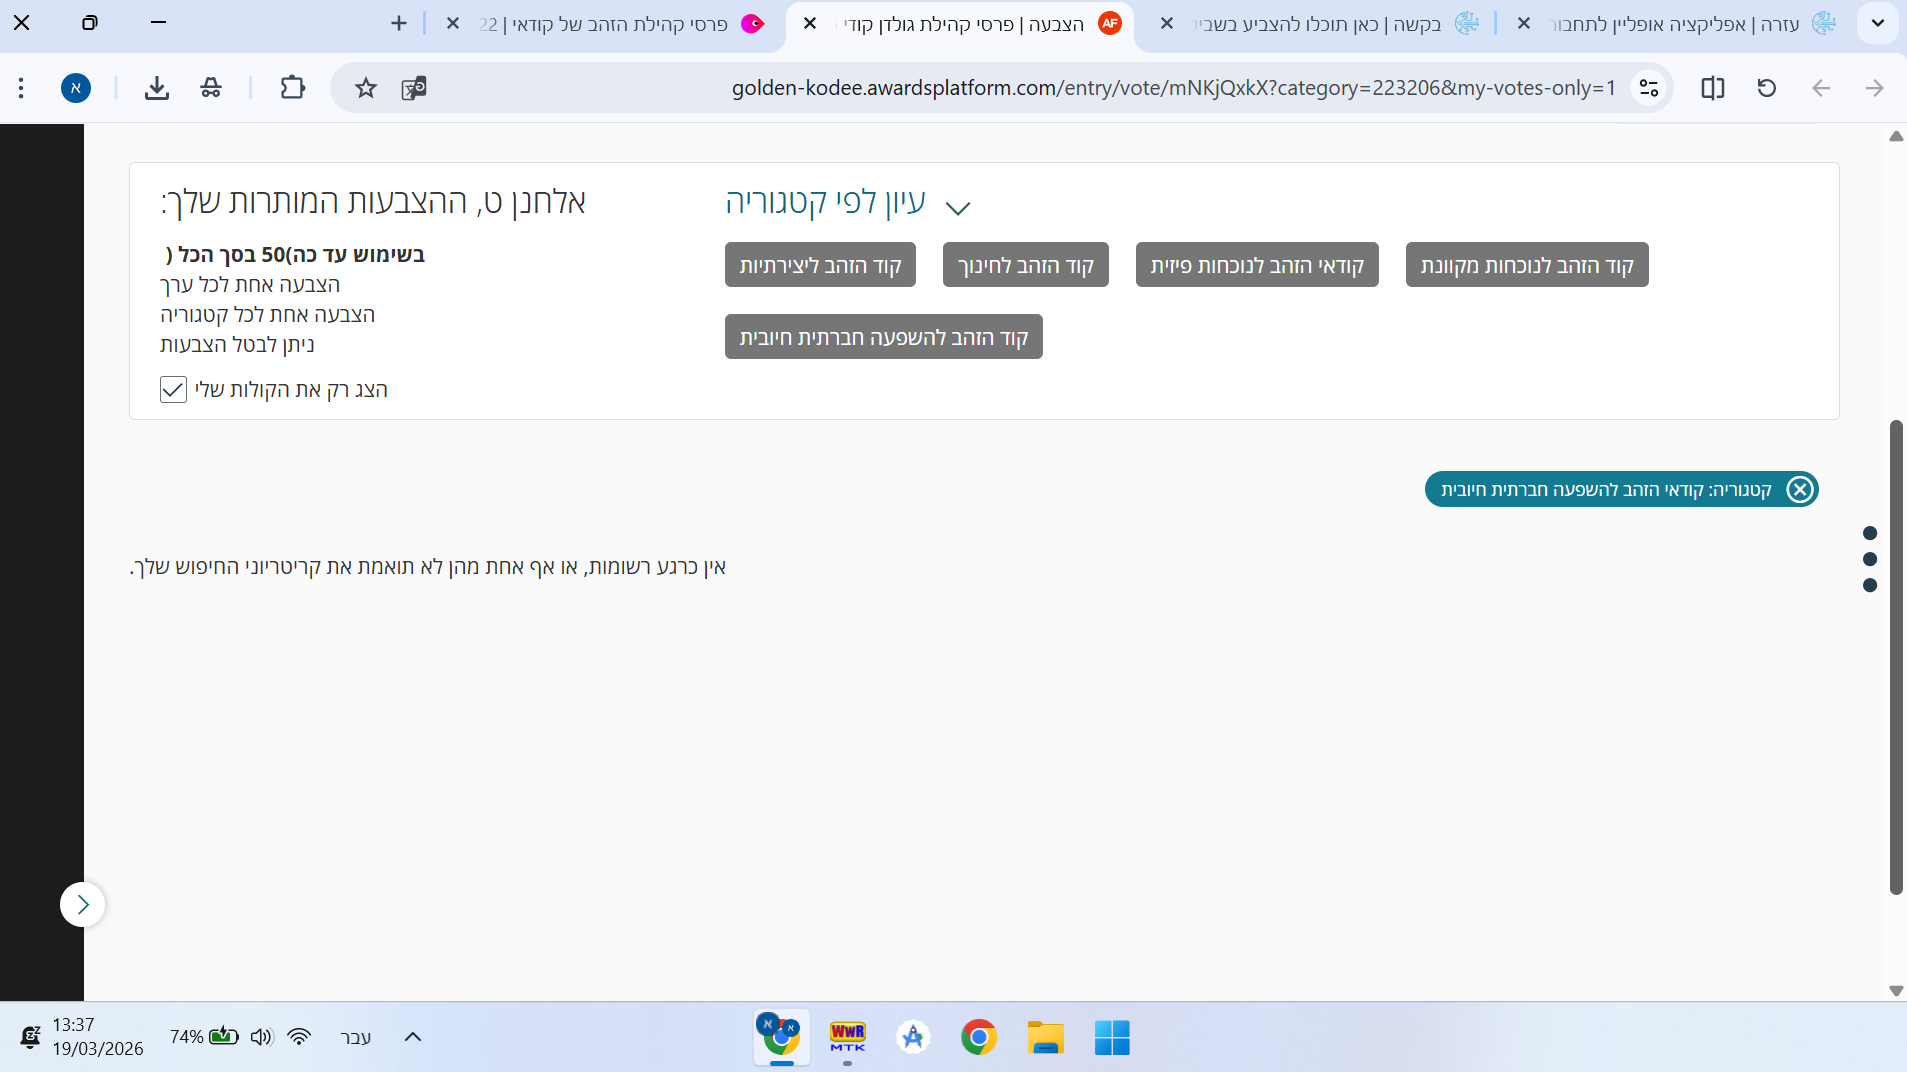Open the browser downloads icon
Screen dimensions: 1907x1072
point(156,88)
